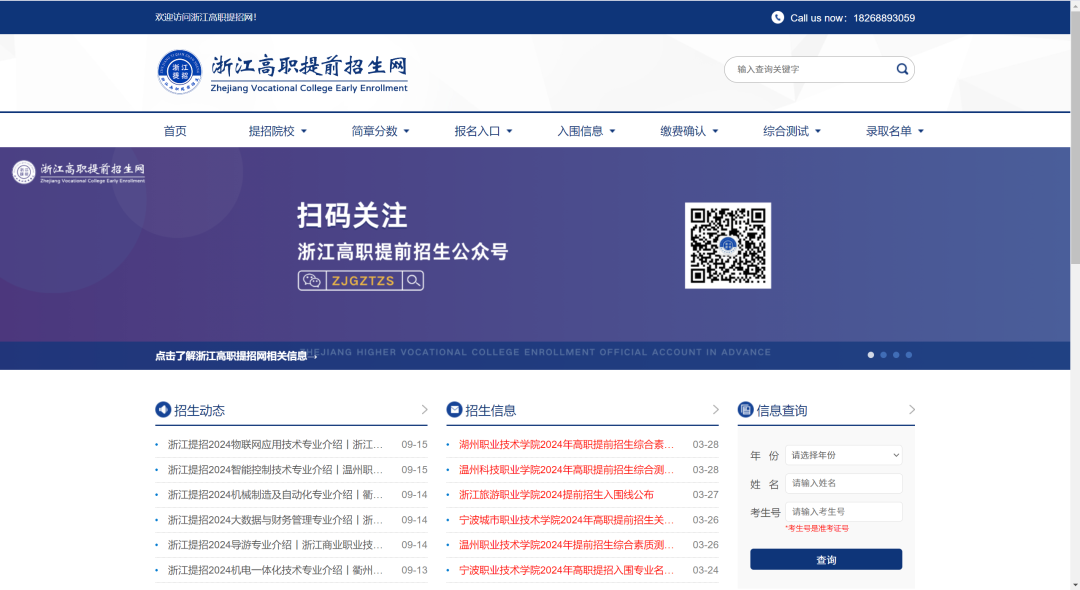The height and width of the screenshot is (590, 1080).
Task: Open the 大数据与财务管理专业介绍 news item
Action: 276,520
